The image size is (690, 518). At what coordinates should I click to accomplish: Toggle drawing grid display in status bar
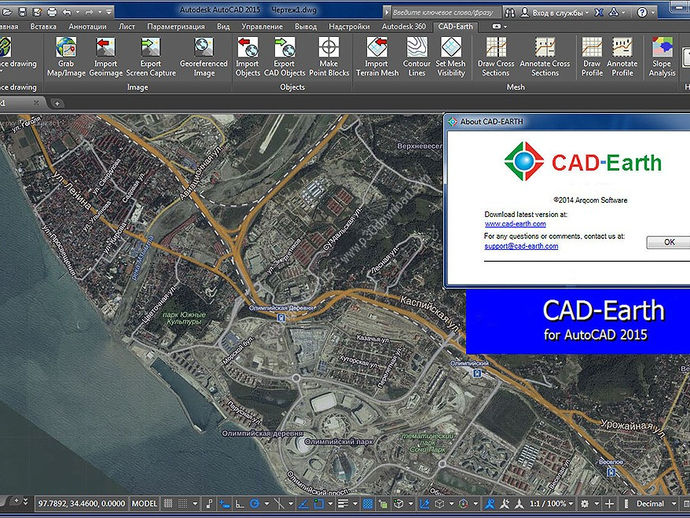pos(168,503)
